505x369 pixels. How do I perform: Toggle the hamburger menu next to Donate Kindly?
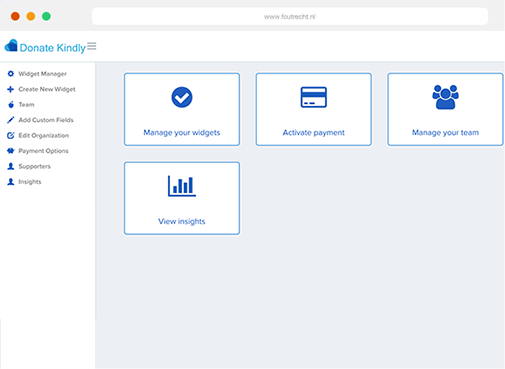pos(92,46)
